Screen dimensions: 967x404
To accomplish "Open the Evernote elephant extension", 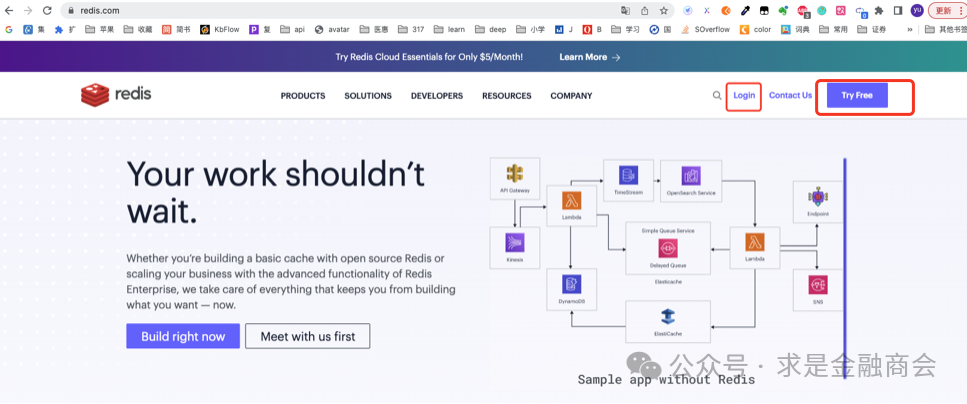I will (783, 10).
